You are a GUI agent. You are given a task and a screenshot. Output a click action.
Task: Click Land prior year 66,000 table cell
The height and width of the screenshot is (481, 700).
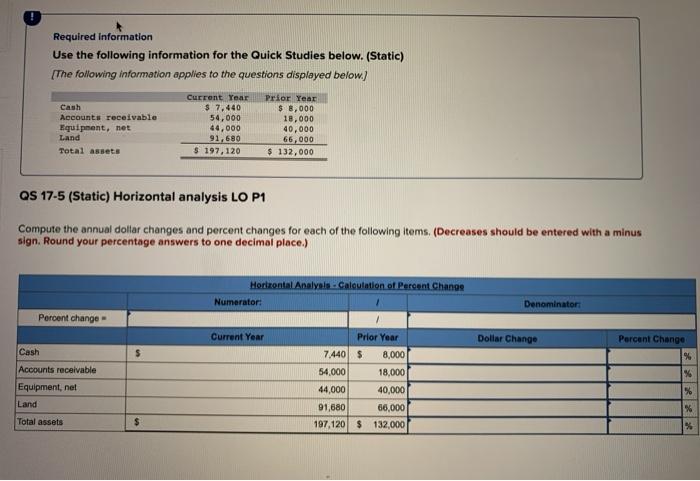pos(378,407)
